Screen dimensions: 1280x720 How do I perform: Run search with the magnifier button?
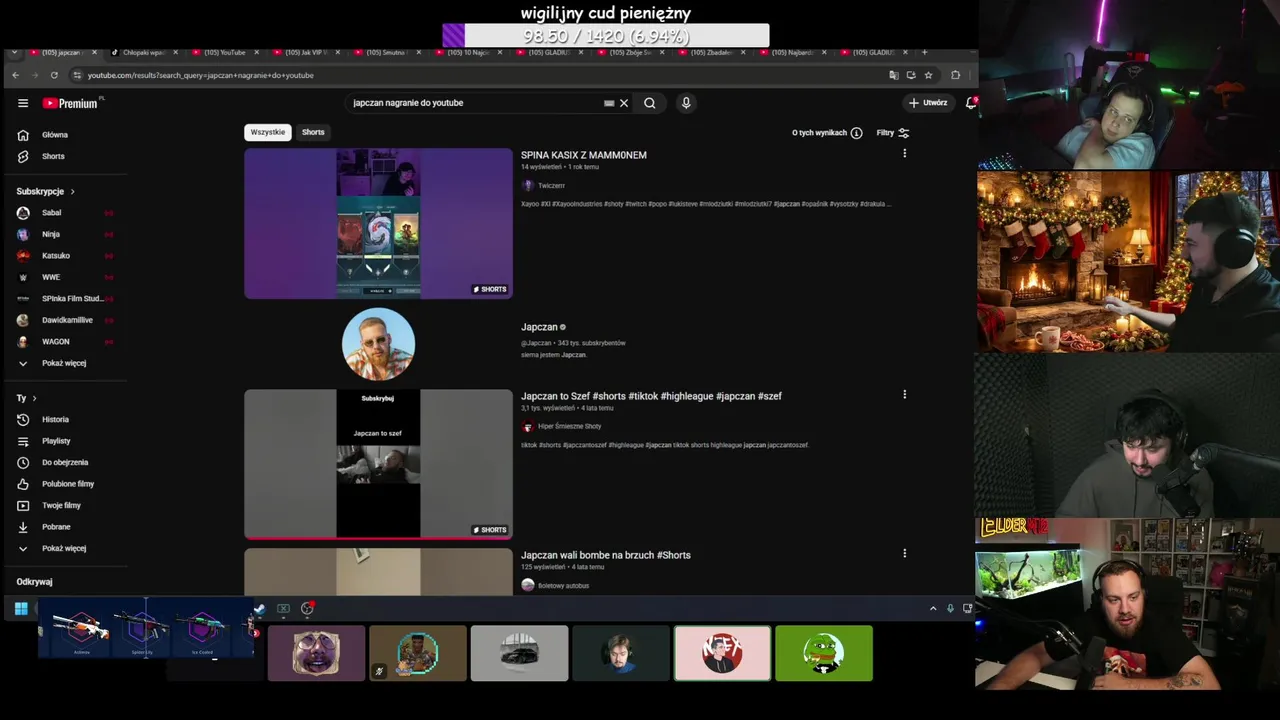[x=650, y=103]
